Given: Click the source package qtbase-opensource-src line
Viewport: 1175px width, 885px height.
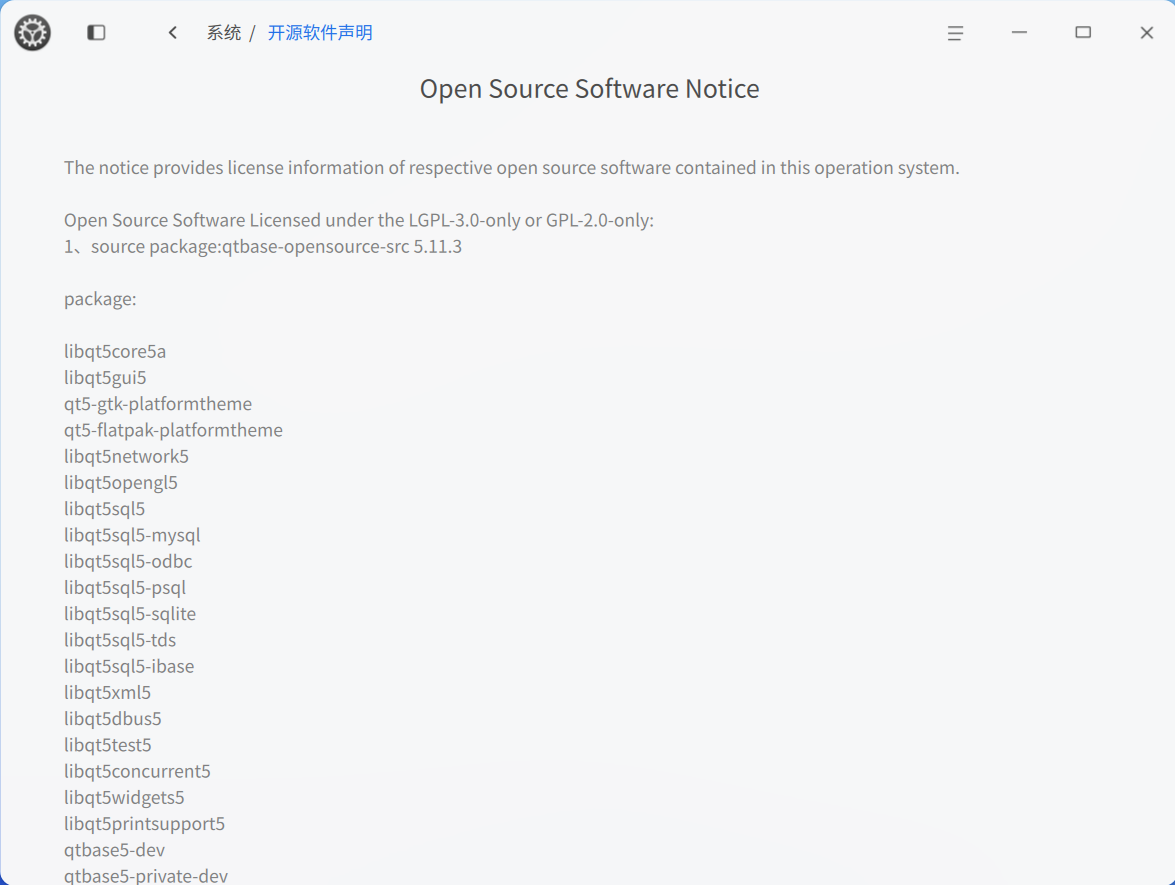Looking at the screenshot, I should point(263,247).
